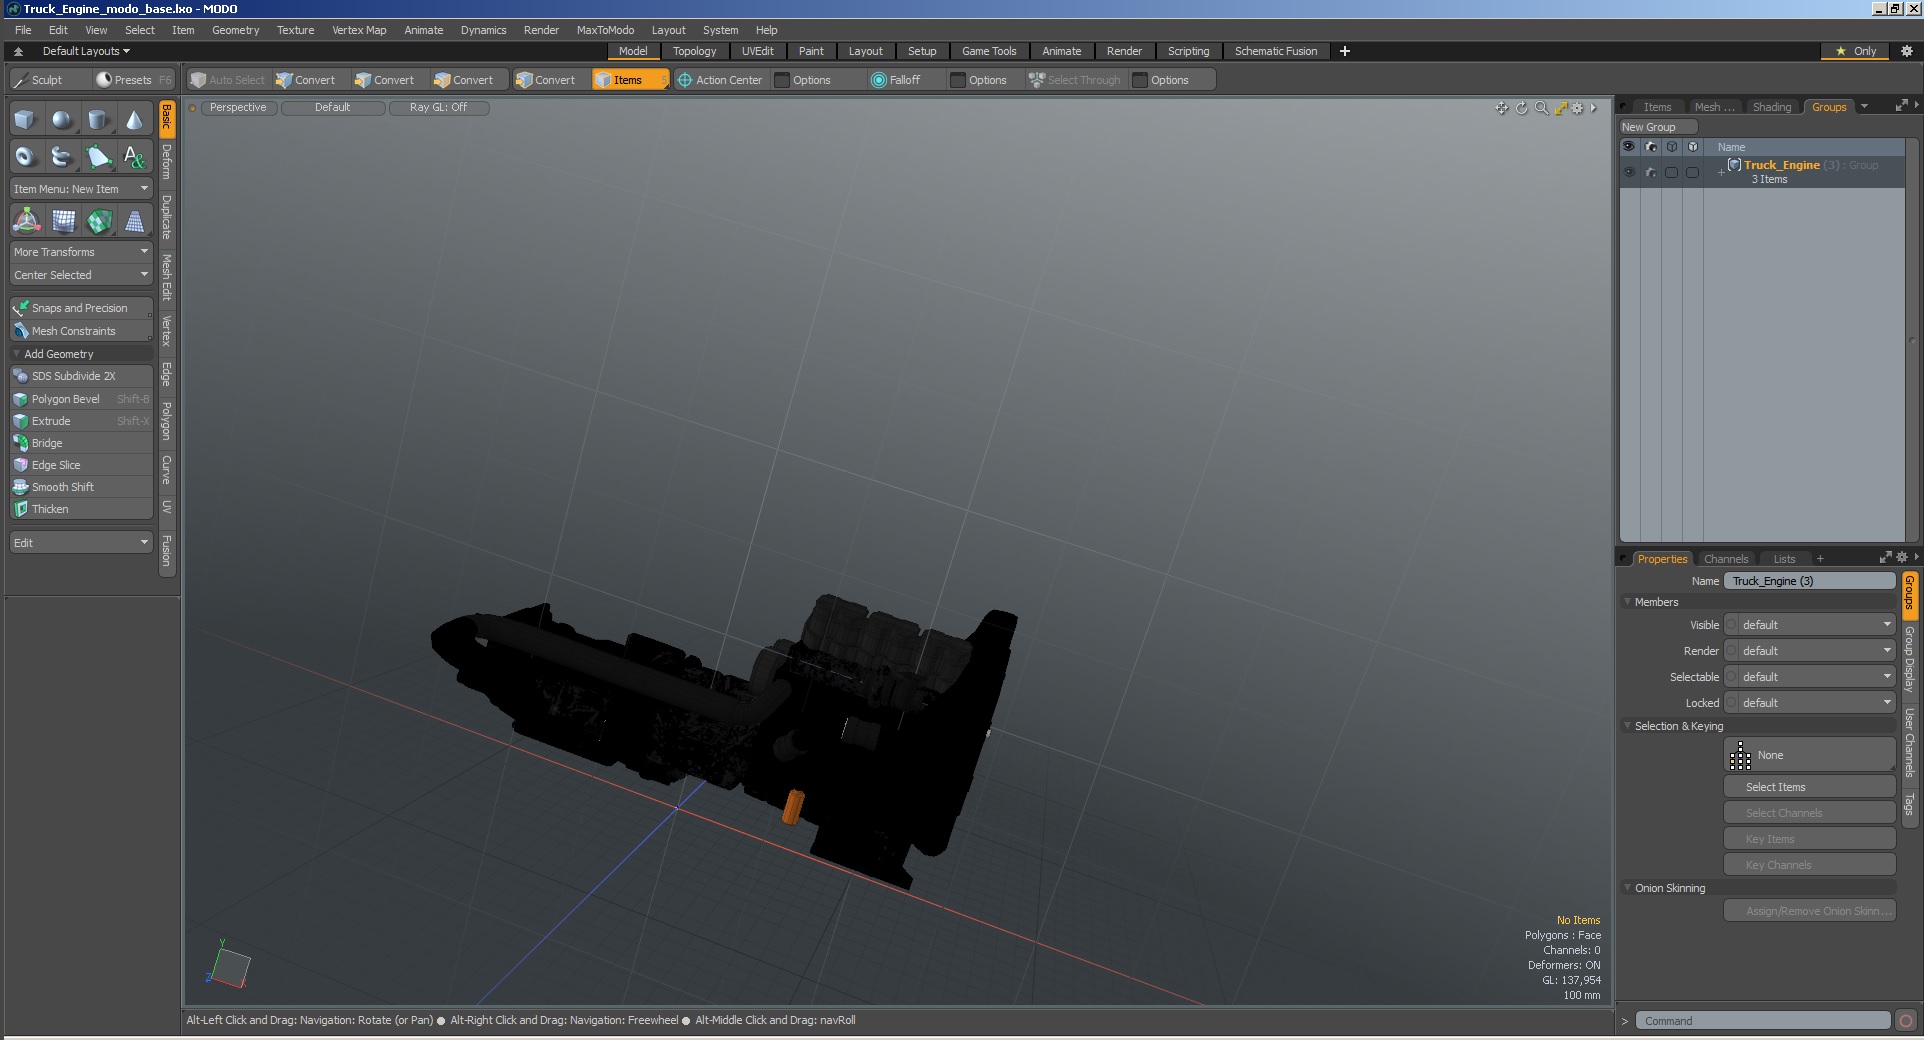The image size is (1924, 1040).
Task: Click the viewport maximize arrows icon
Action: [1560, 108]
